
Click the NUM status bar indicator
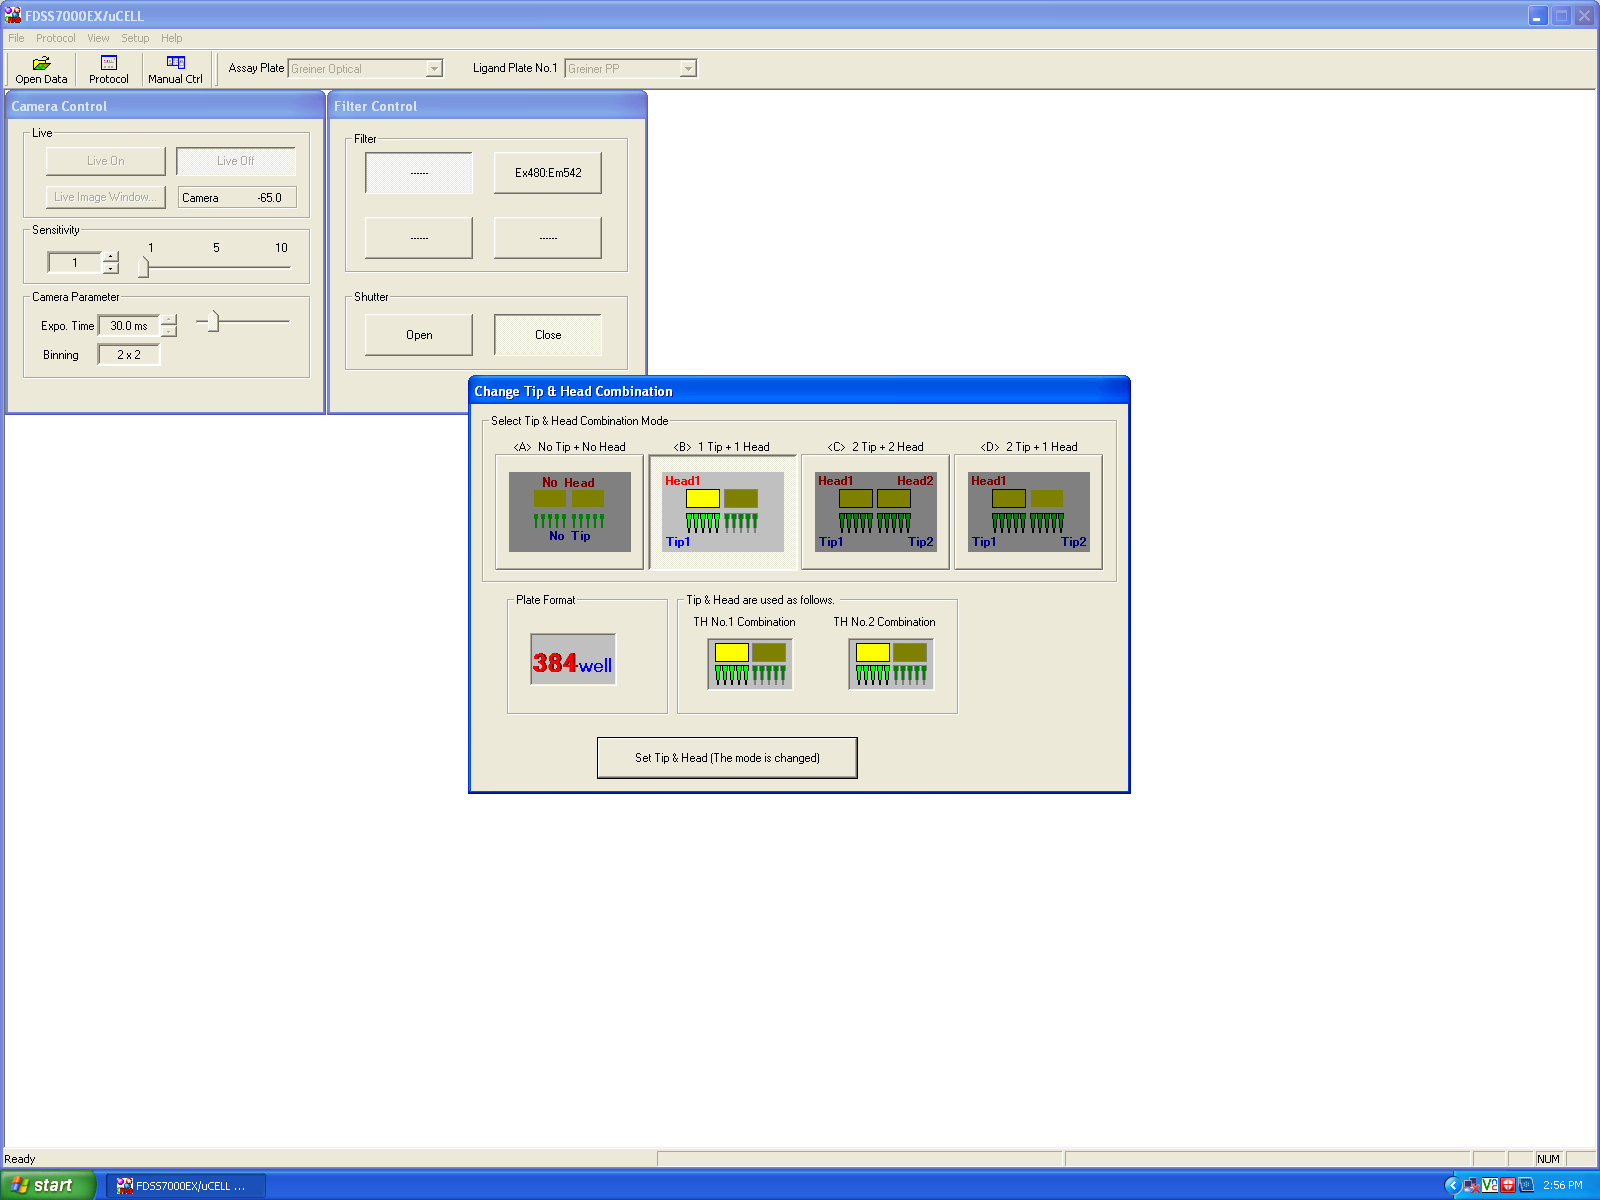[x=1548, y=1159]
